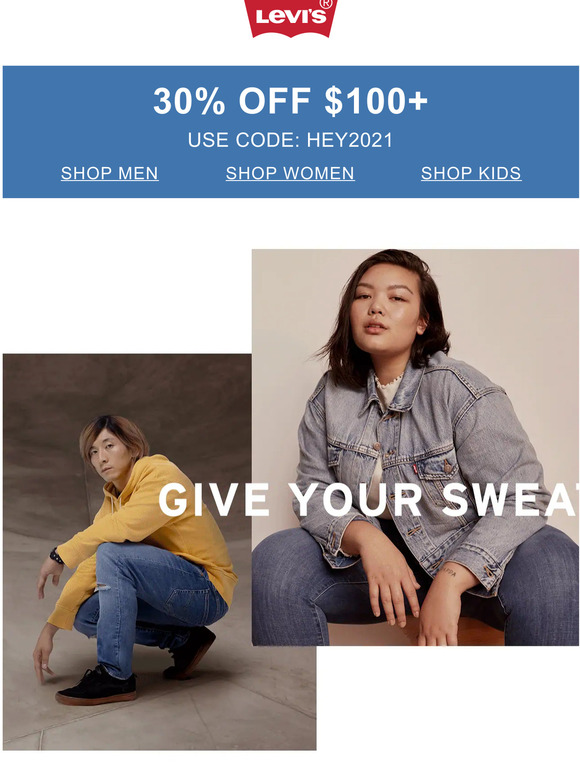
Task: Click the GIVE YOUR SWEAT headline text
Action: point(369,500)
